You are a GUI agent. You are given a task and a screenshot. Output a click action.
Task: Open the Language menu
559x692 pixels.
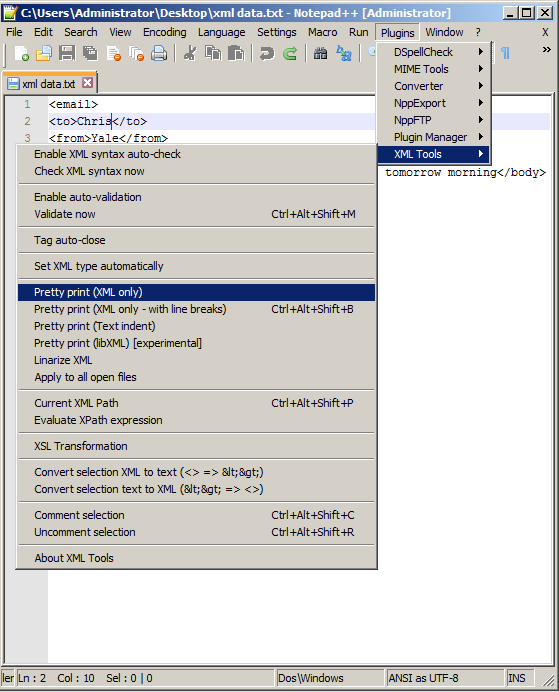[x=221, y=32]
